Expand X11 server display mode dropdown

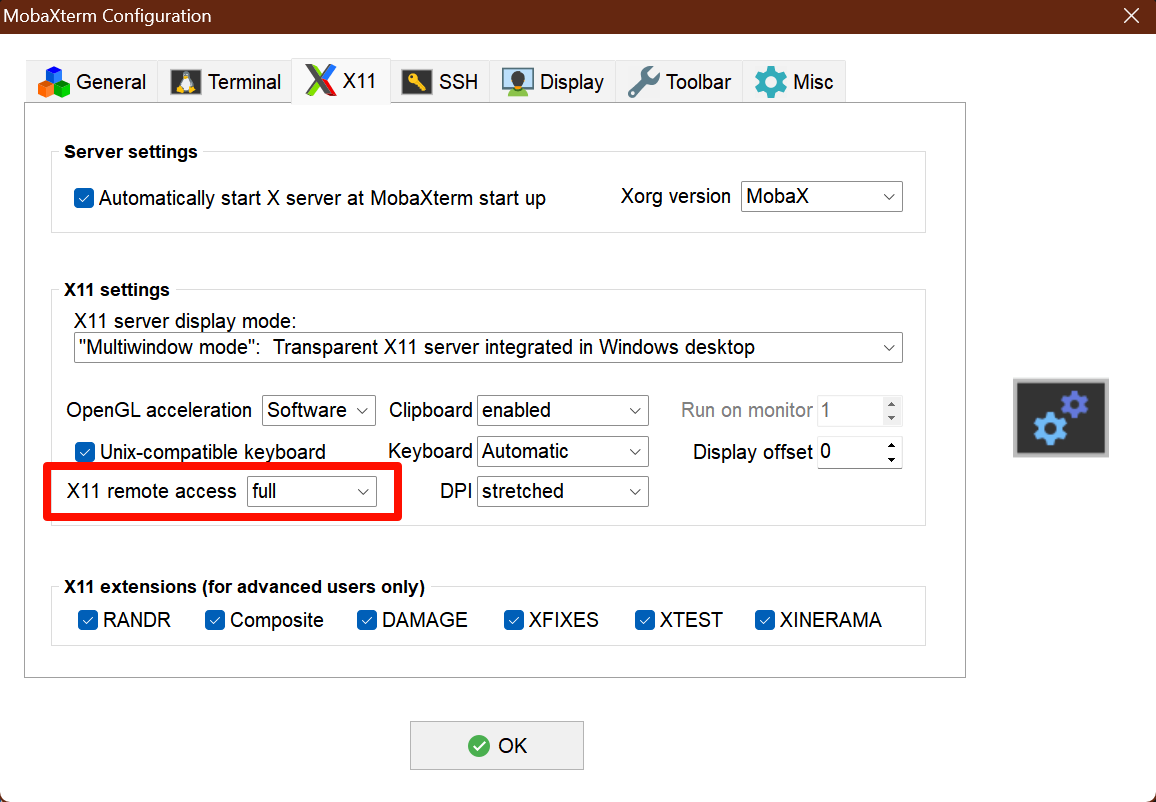pos(488,347)
